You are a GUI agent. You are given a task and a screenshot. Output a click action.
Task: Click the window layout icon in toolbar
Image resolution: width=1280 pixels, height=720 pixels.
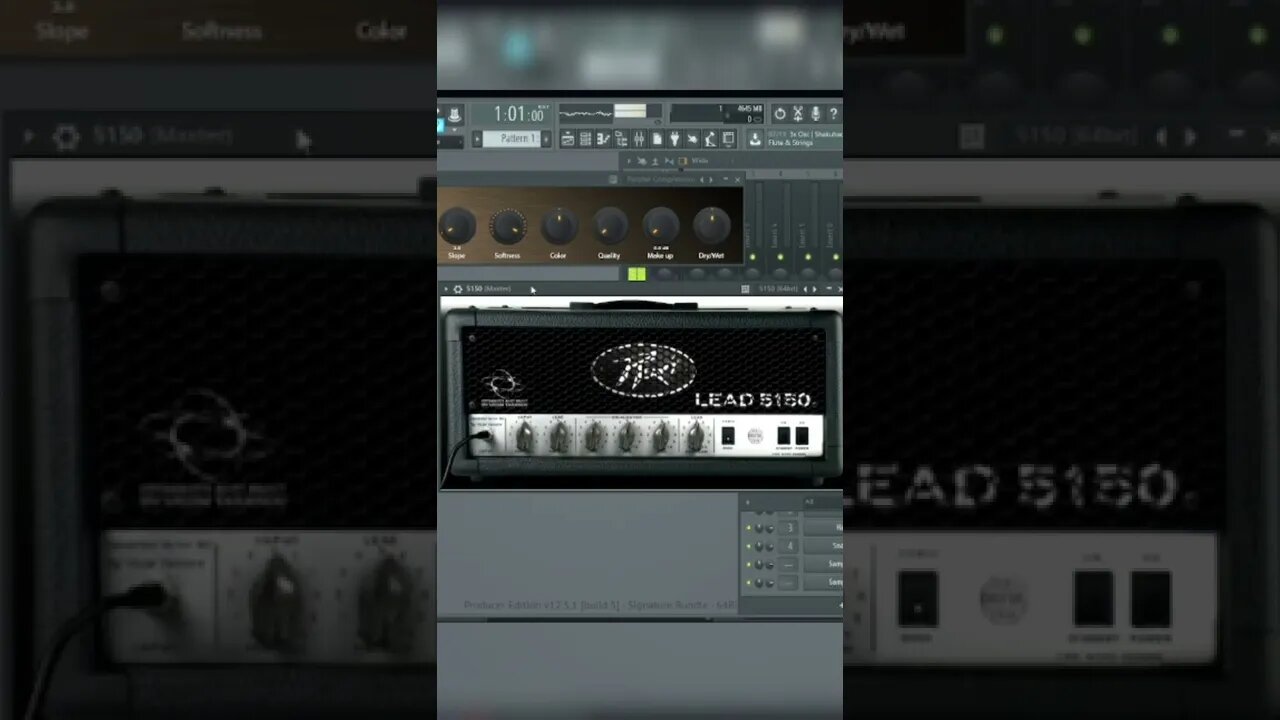point(728,139)
